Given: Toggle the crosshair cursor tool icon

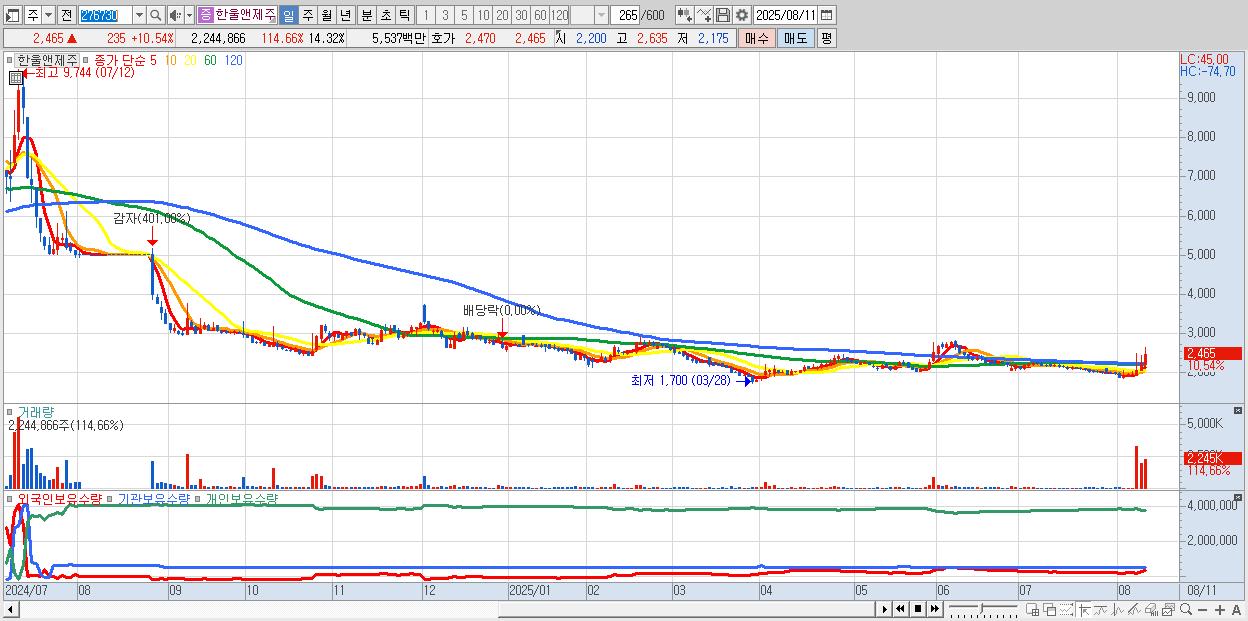Looking at the screenshot, I should pyautogui.click(x=1083, y=610).
